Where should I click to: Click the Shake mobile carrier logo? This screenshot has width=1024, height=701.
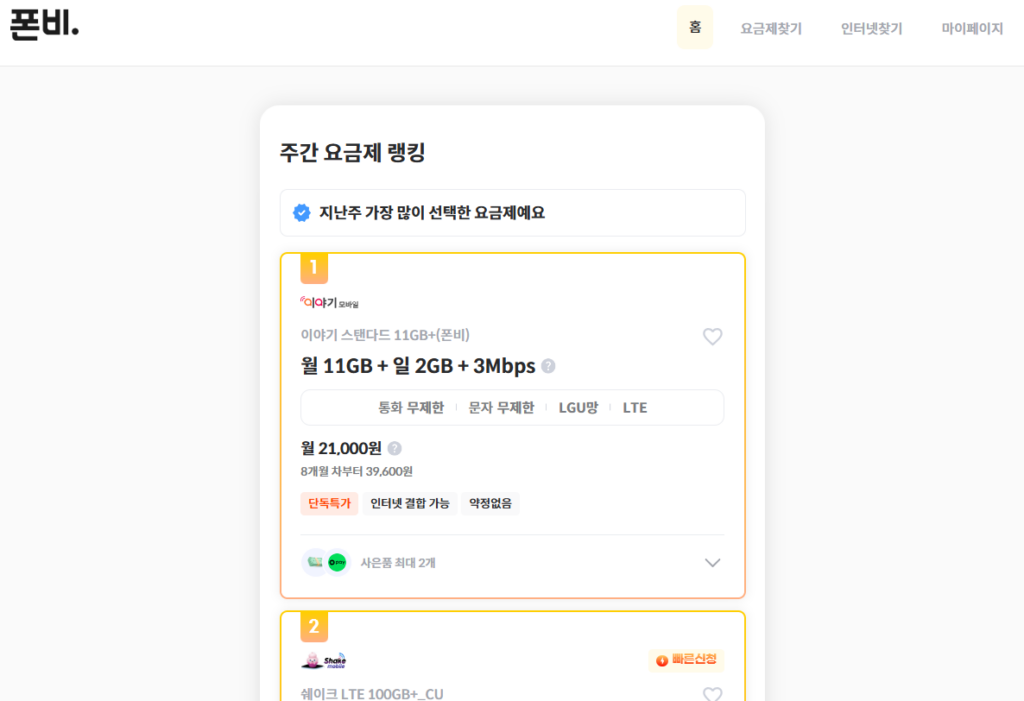(x=323, y=660)
